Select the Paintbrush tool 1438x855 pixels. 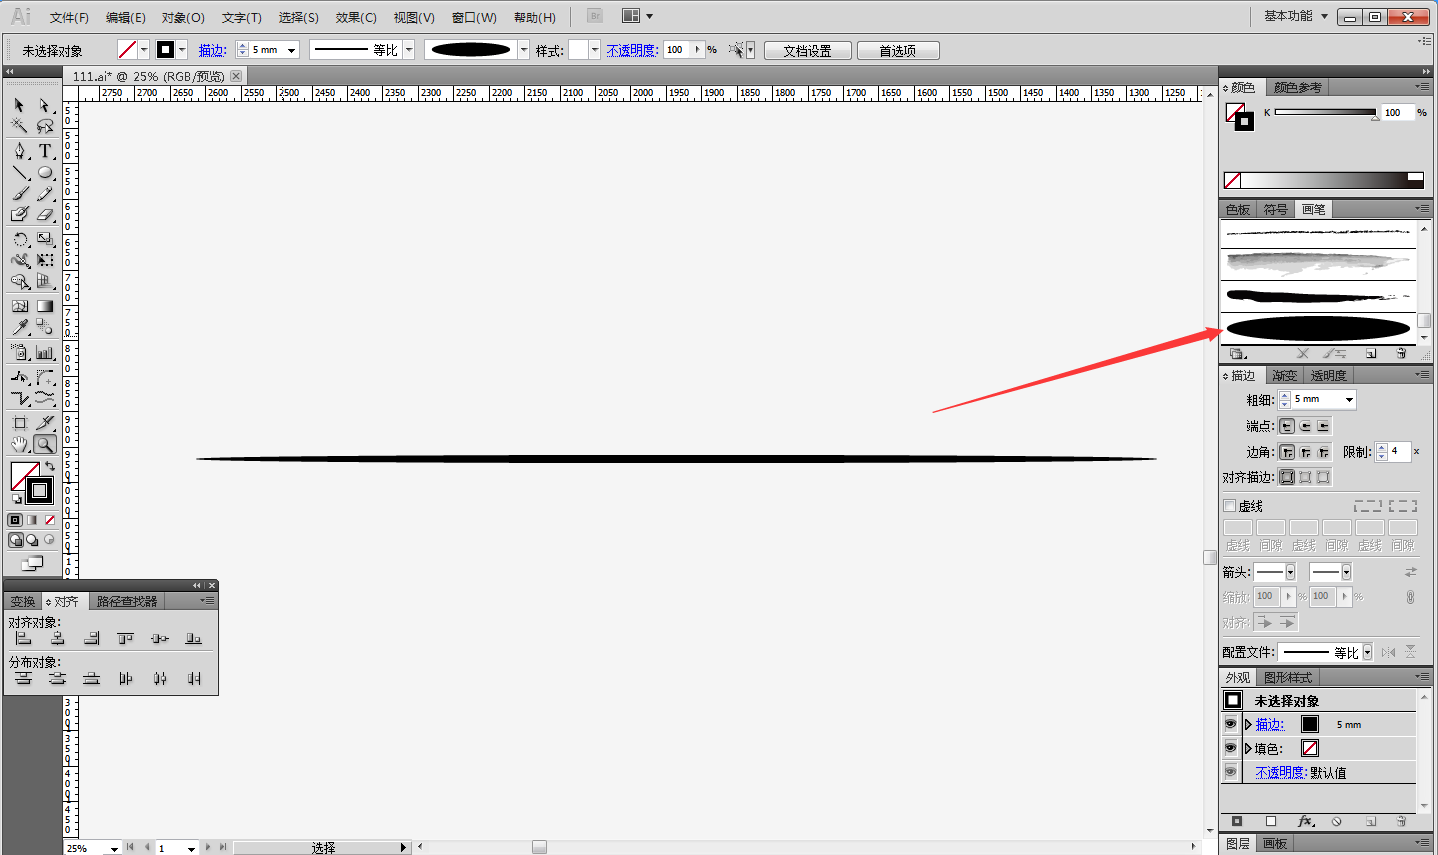pos(19,194)
